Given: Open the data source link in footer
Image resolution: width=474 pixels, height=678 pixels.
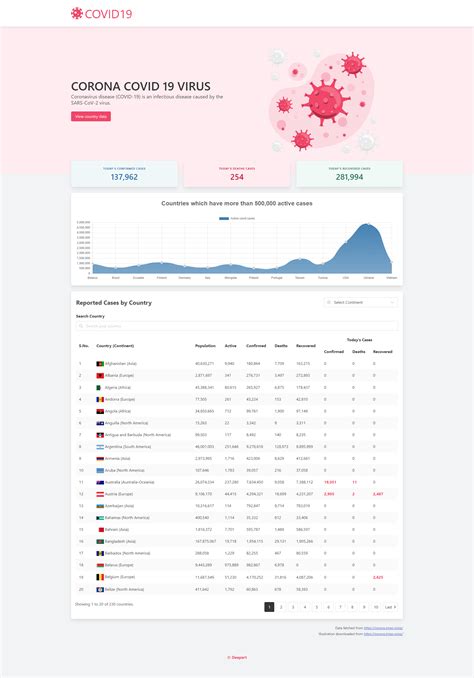Looking at the screenshot, I should [383, 628].
